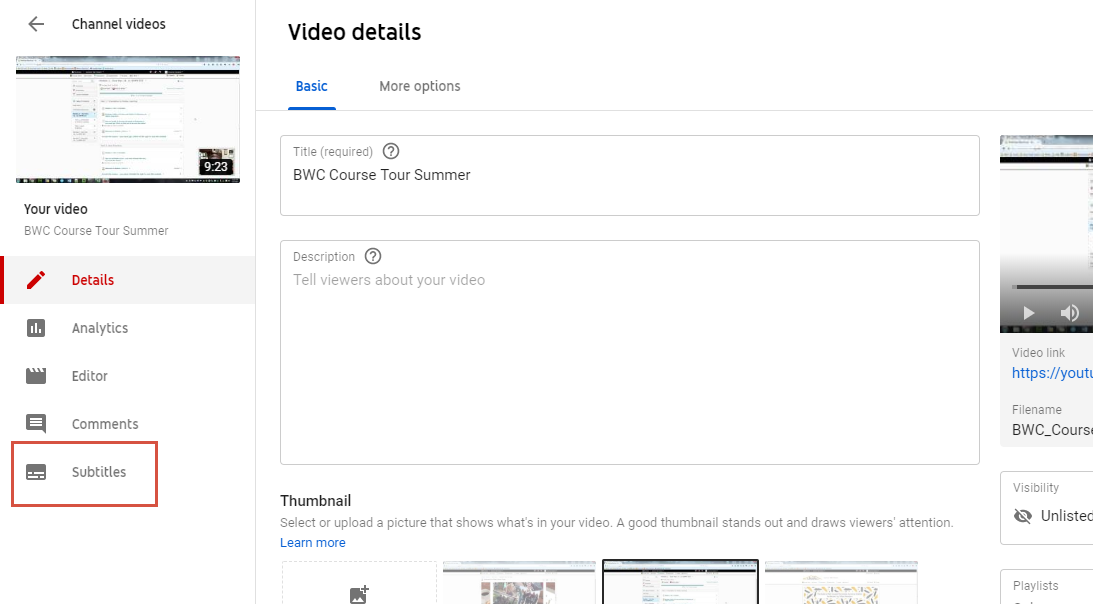Switch to the More options tab

[420, 86]
